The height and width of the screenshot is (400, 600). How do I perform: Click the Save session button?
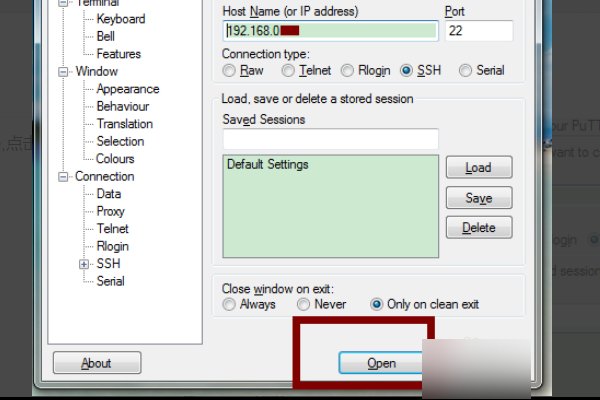point(478,198)
